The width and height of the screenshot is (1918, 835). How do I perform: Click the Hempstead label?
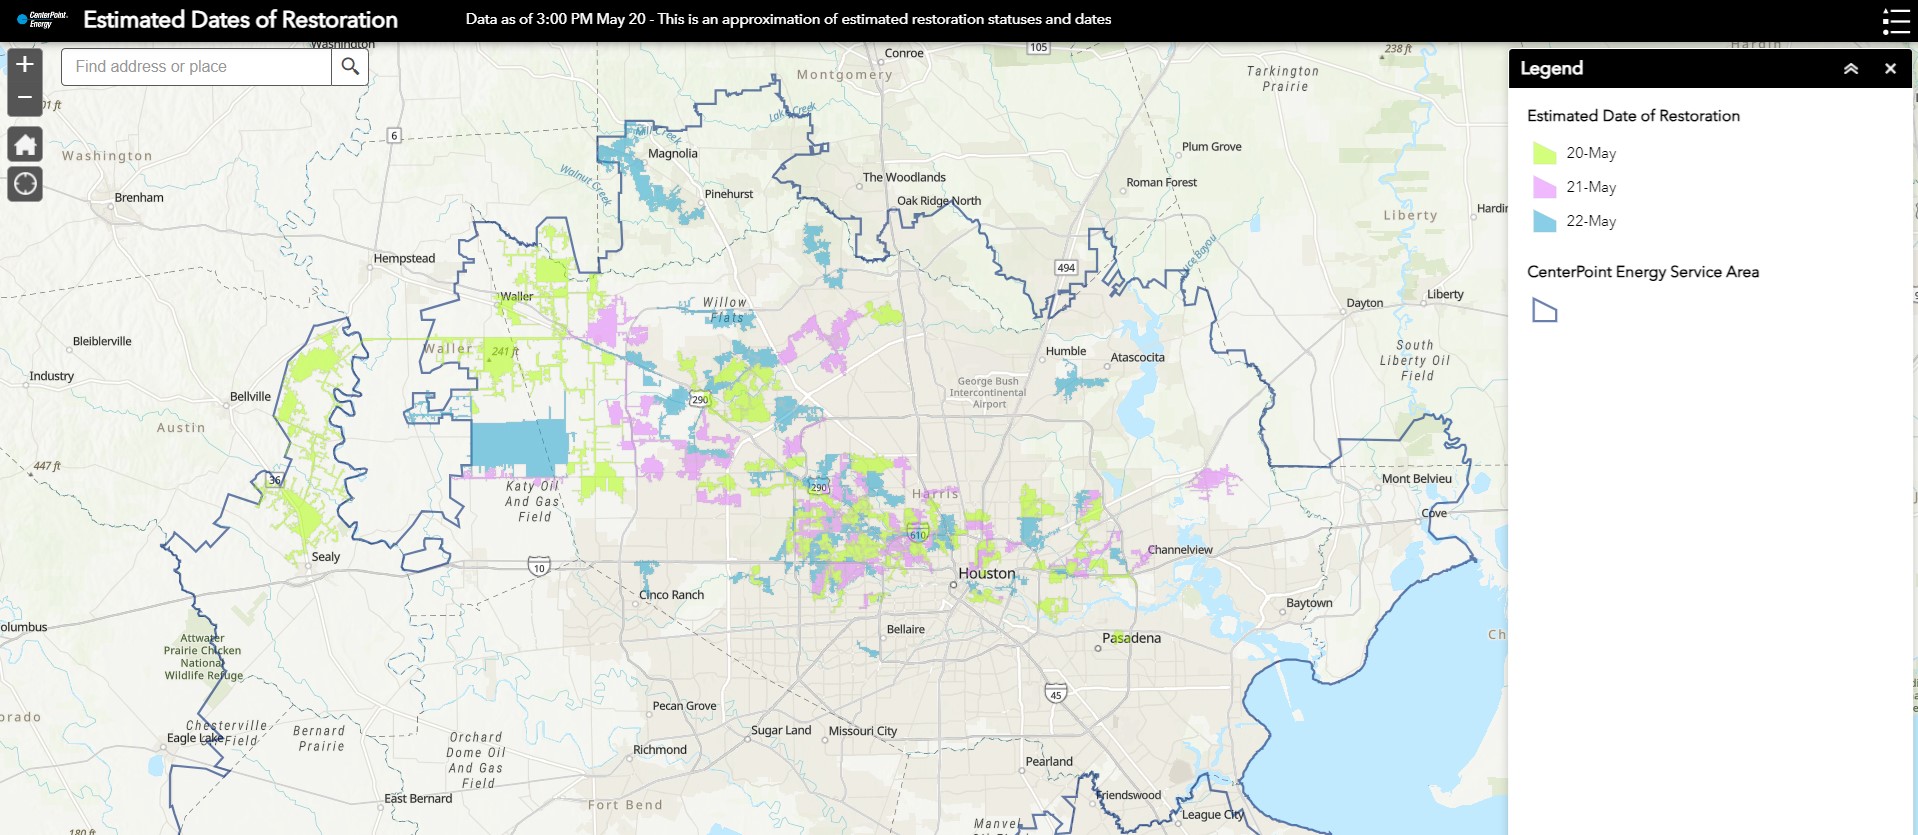coord(404,258)
